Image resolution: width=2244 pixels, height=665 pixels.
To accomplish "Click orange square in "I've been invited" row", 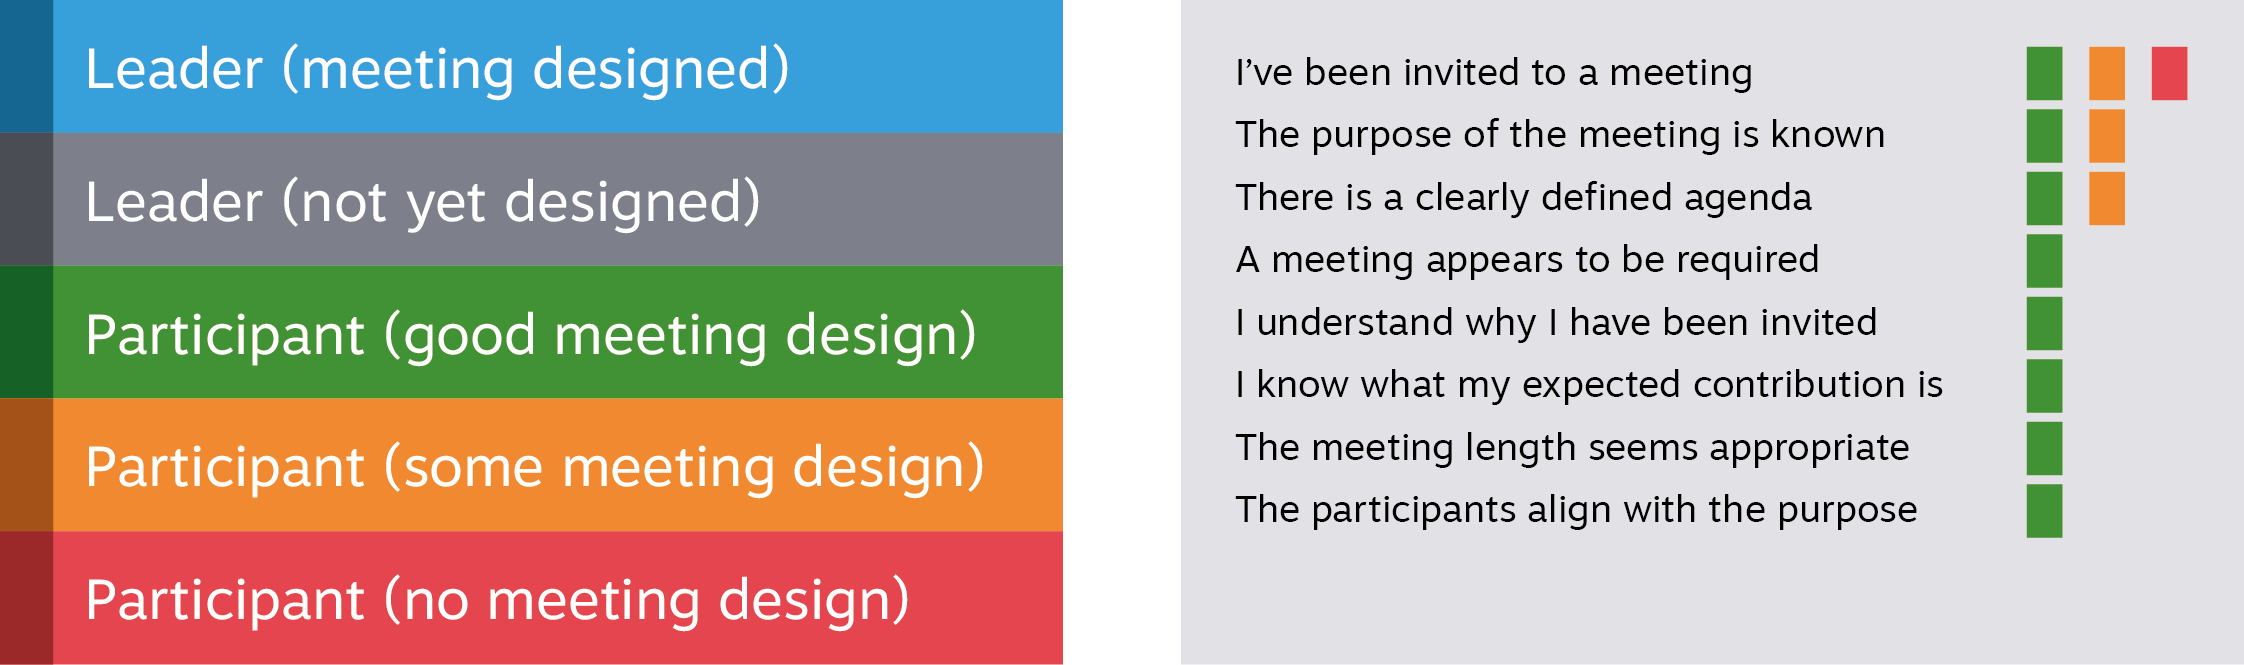I will pyautogui.click(x=2106, y=73).
